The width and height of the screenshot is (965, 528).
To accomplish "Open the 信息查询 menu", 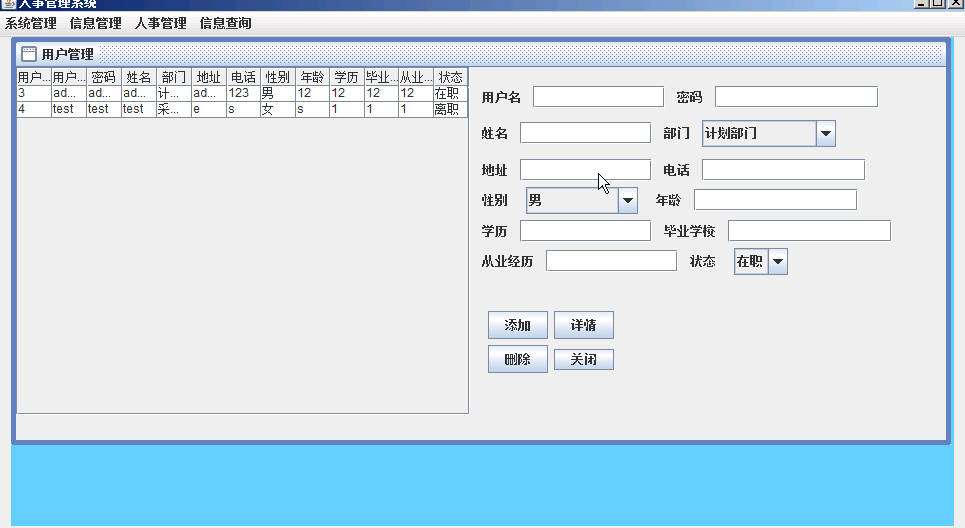I will (225, 23).
